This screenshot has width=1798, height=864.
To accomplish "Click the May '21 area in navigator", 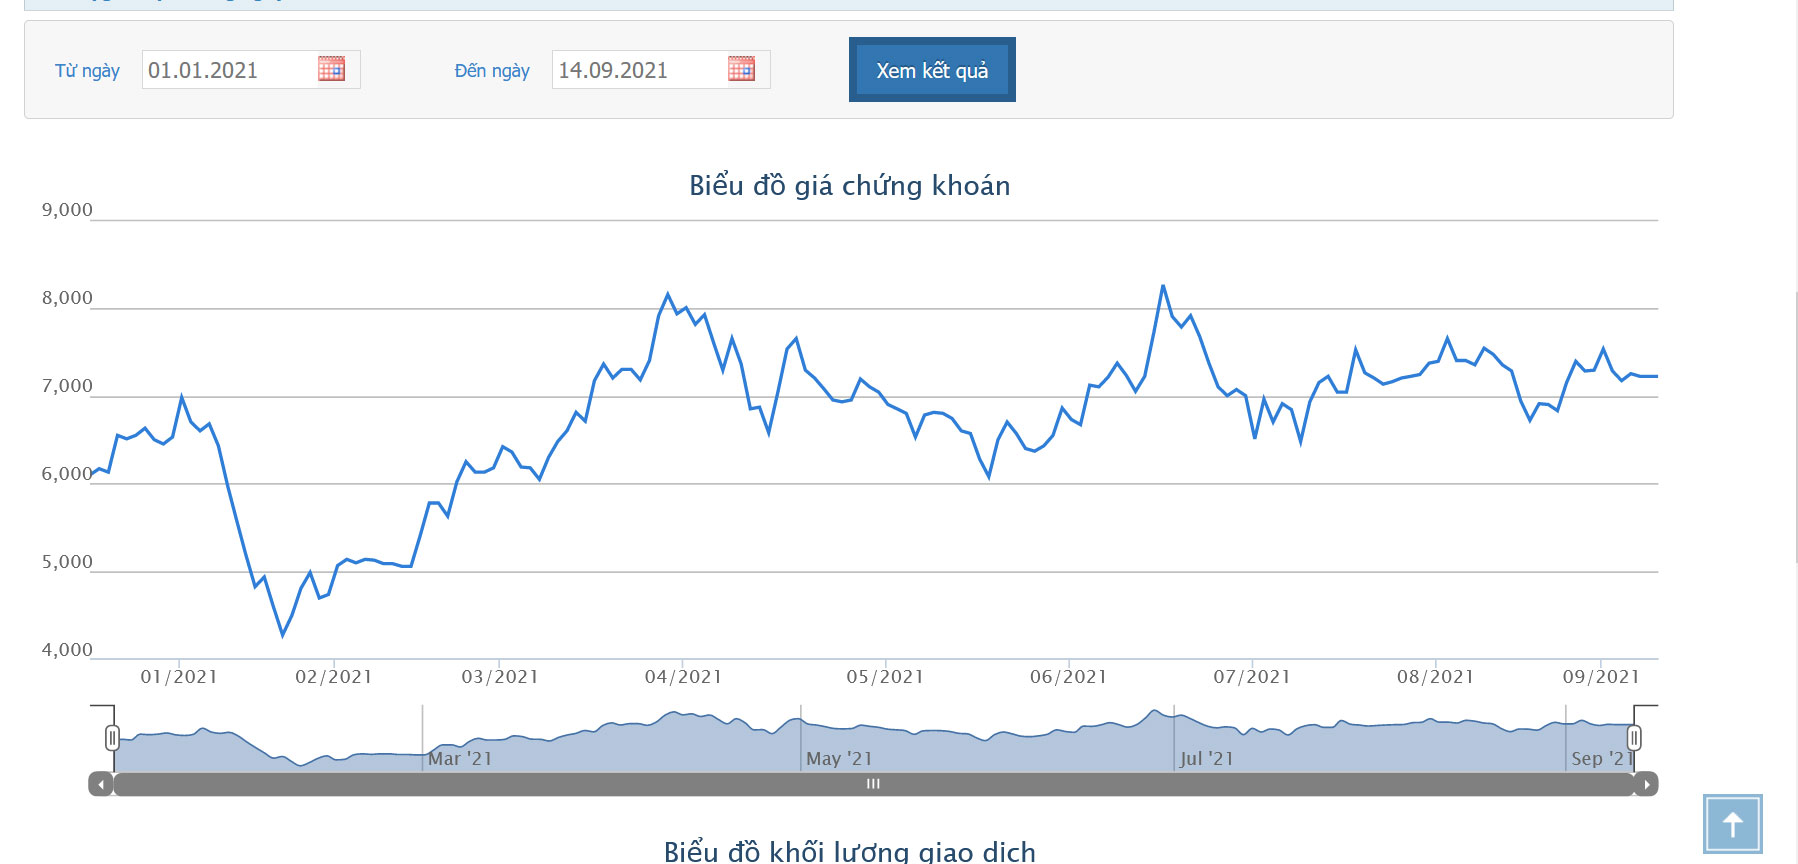I will tap(839, 758).
